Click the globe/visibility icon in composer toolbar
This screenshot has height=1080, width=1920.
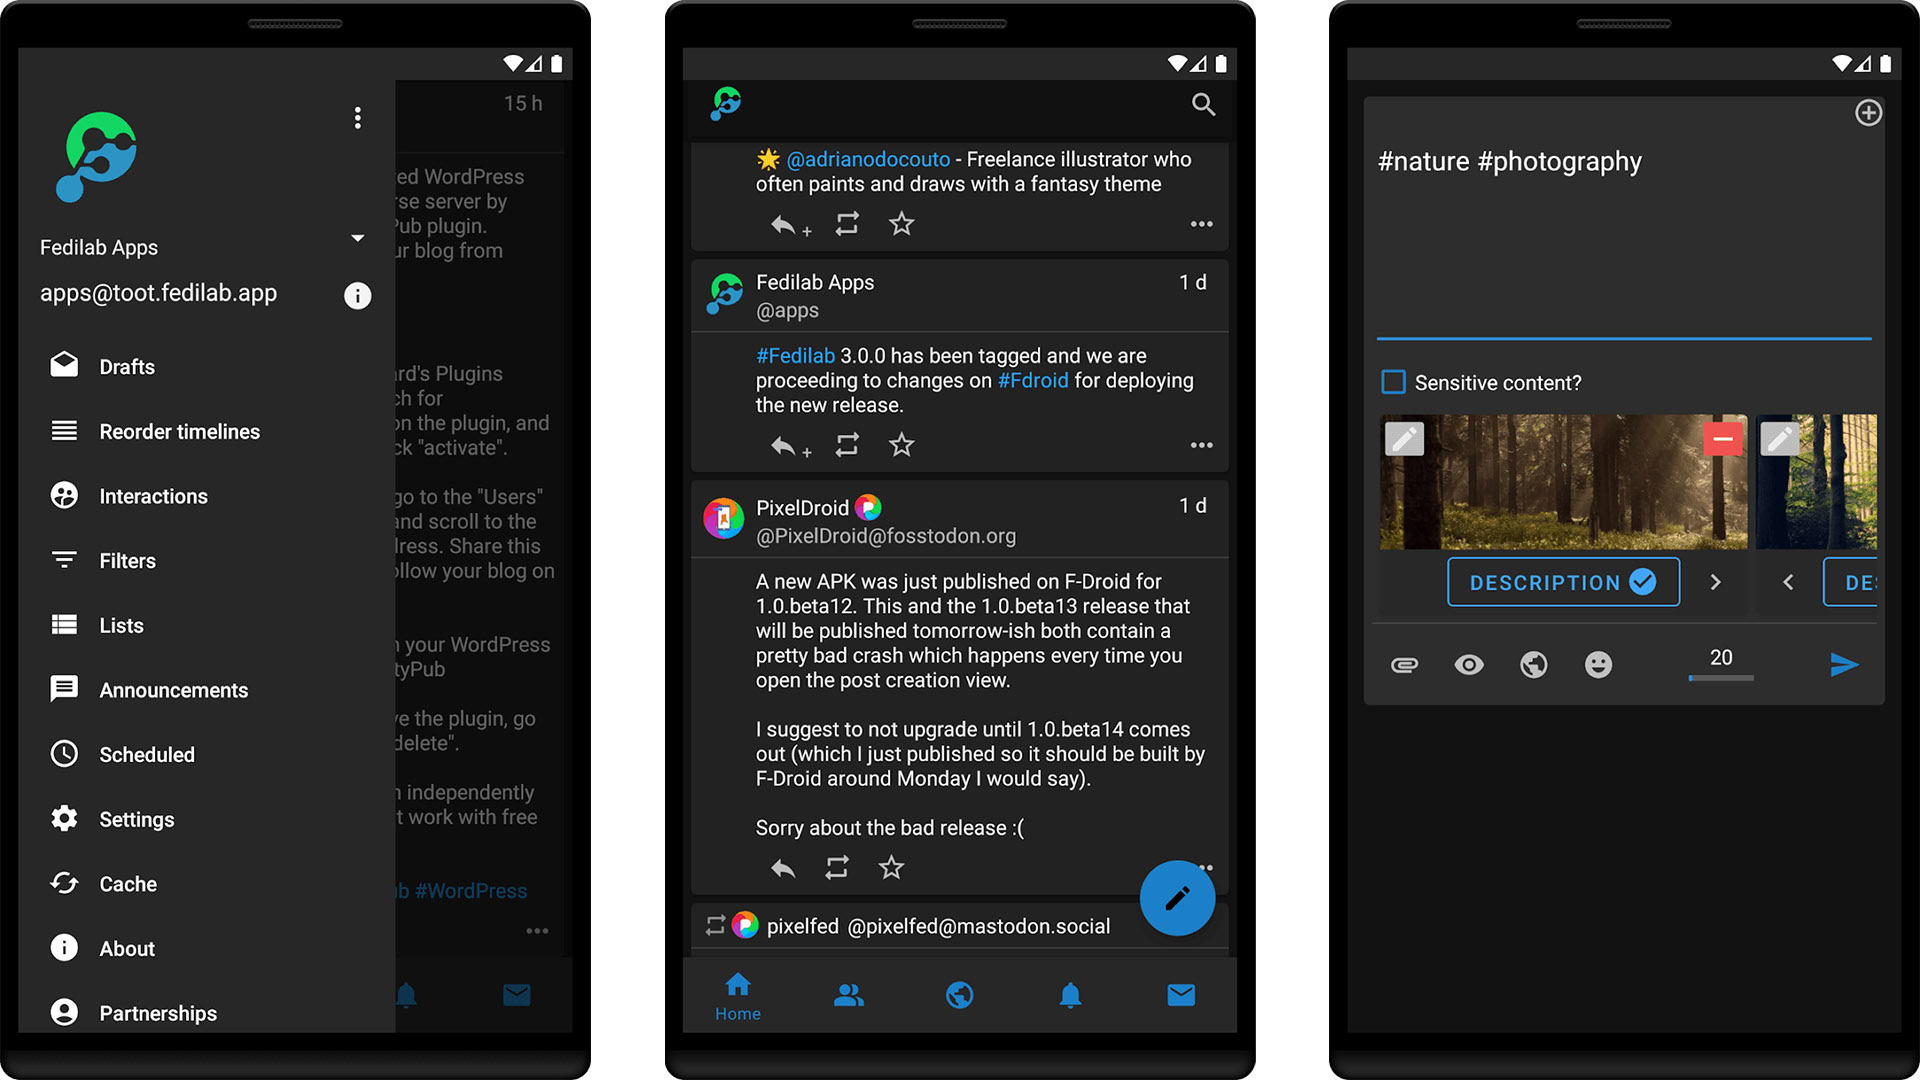1532,663
